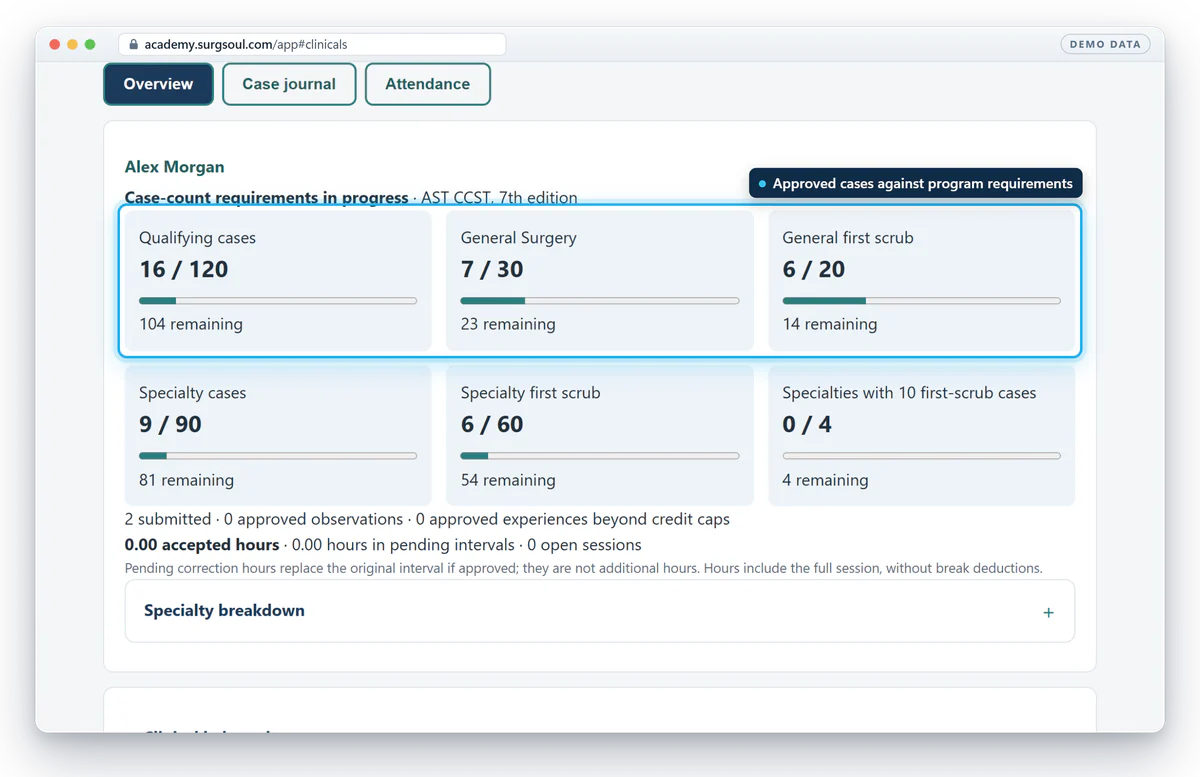Click the "104 remaining" text
Screen dimensions: 1200x777
point(190,324)
